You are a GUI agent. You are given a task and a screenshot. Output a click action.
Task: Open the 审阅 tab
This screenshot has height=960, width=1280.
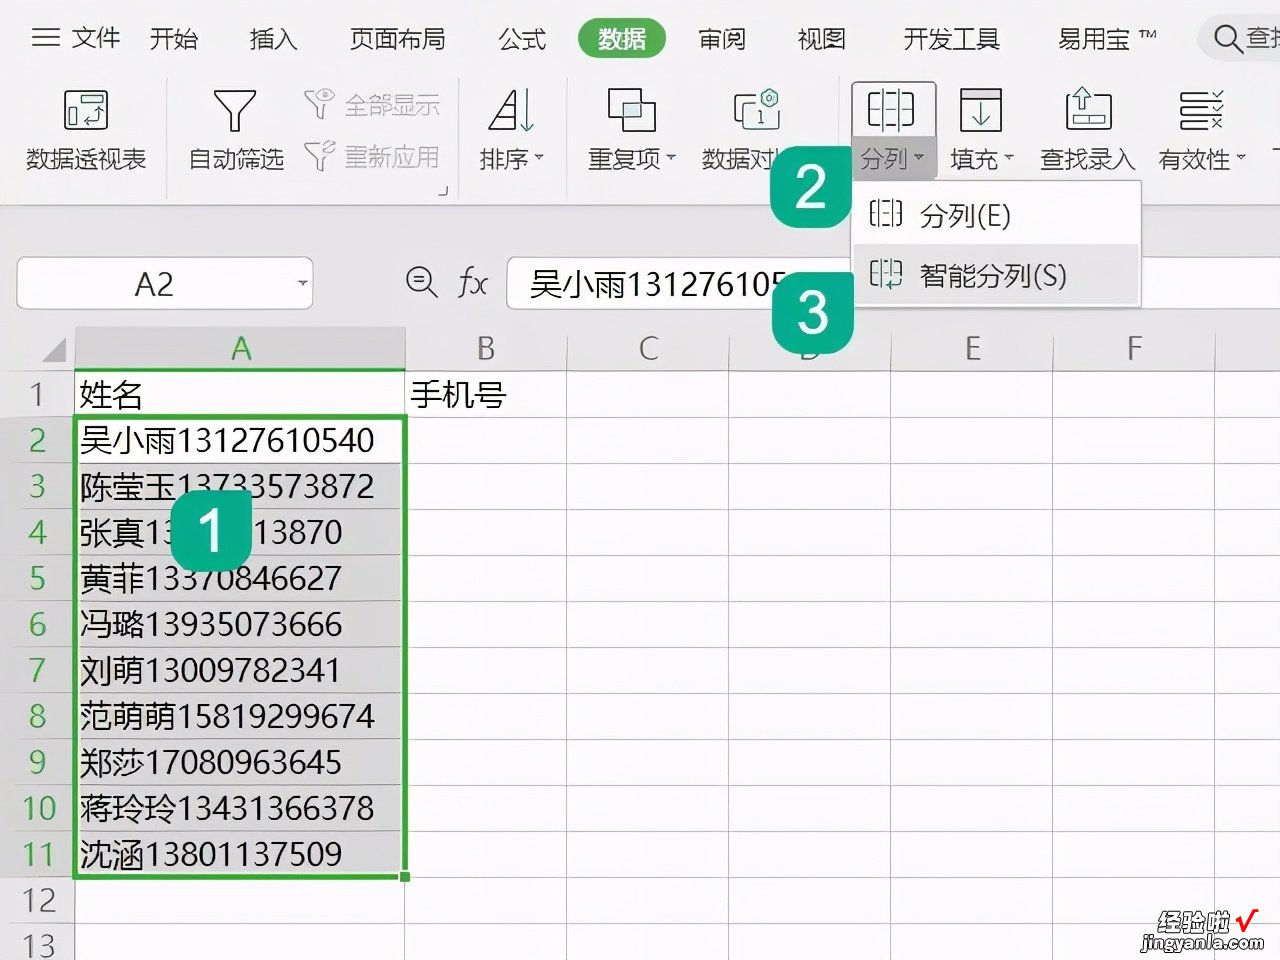coord(722,39)
